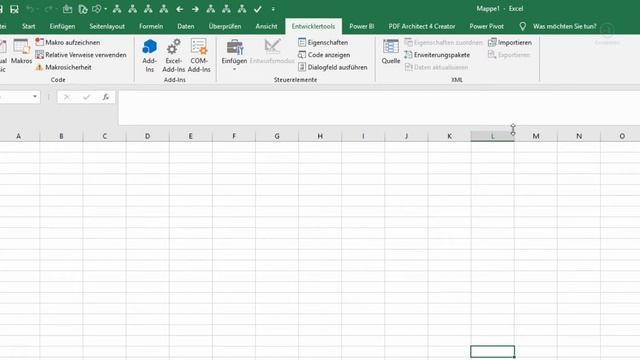
Task: Open the Einfügen ribbon tab
Action: pyautogui.click(x=62, y=26)
